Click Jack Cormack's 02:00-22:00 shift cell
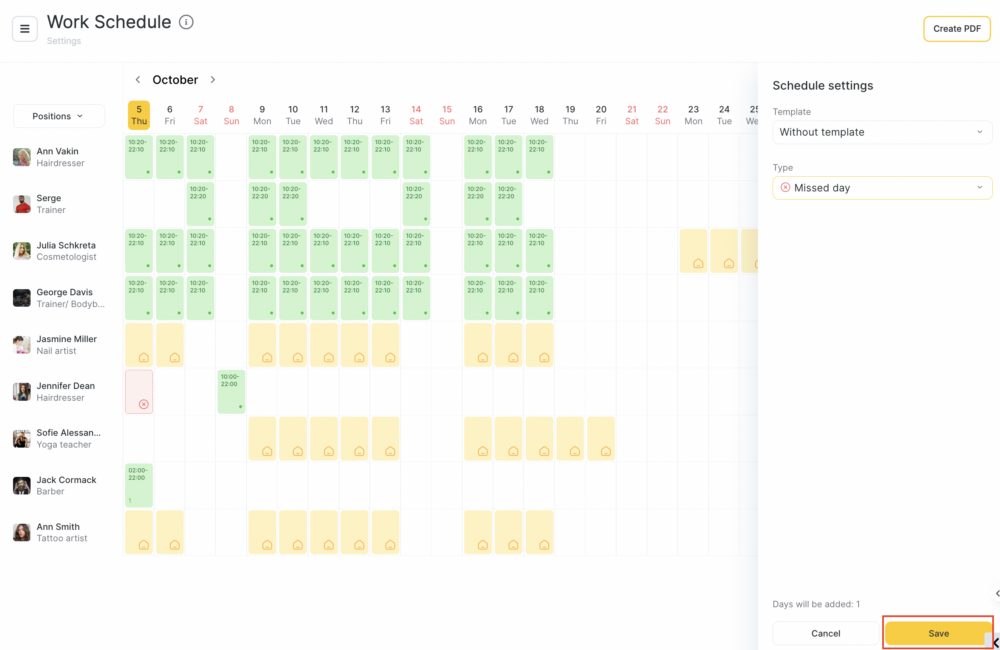The height and width of the screenshot is (650, 1000). (139, 485)
